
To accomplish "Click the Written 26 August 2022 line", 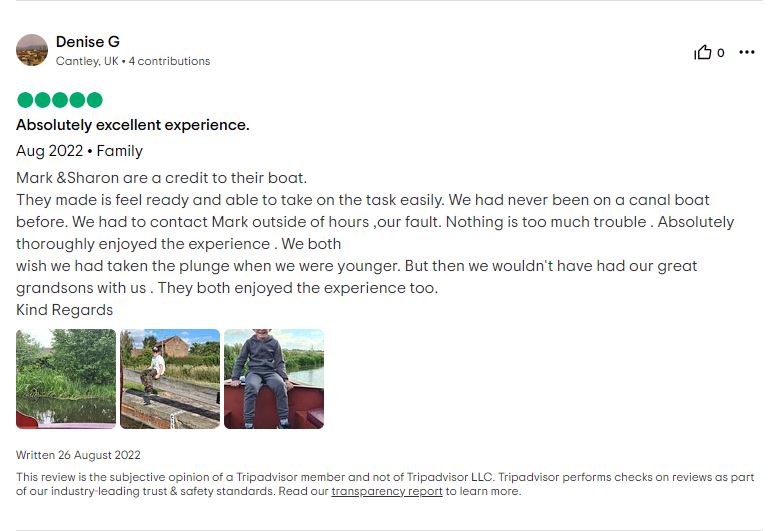I will click(78, 455).
